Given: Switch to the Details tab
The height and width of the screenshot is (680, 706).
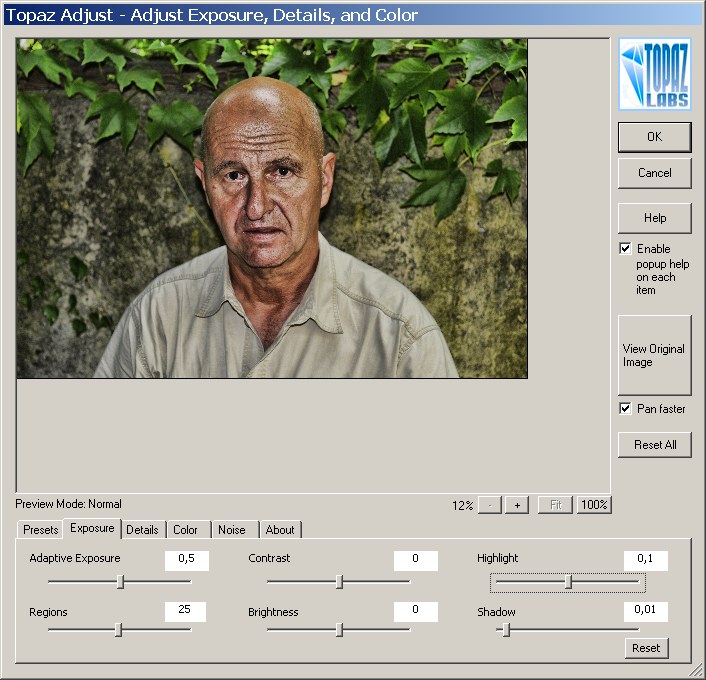Looking at the screenshot, I should [142, 530].
